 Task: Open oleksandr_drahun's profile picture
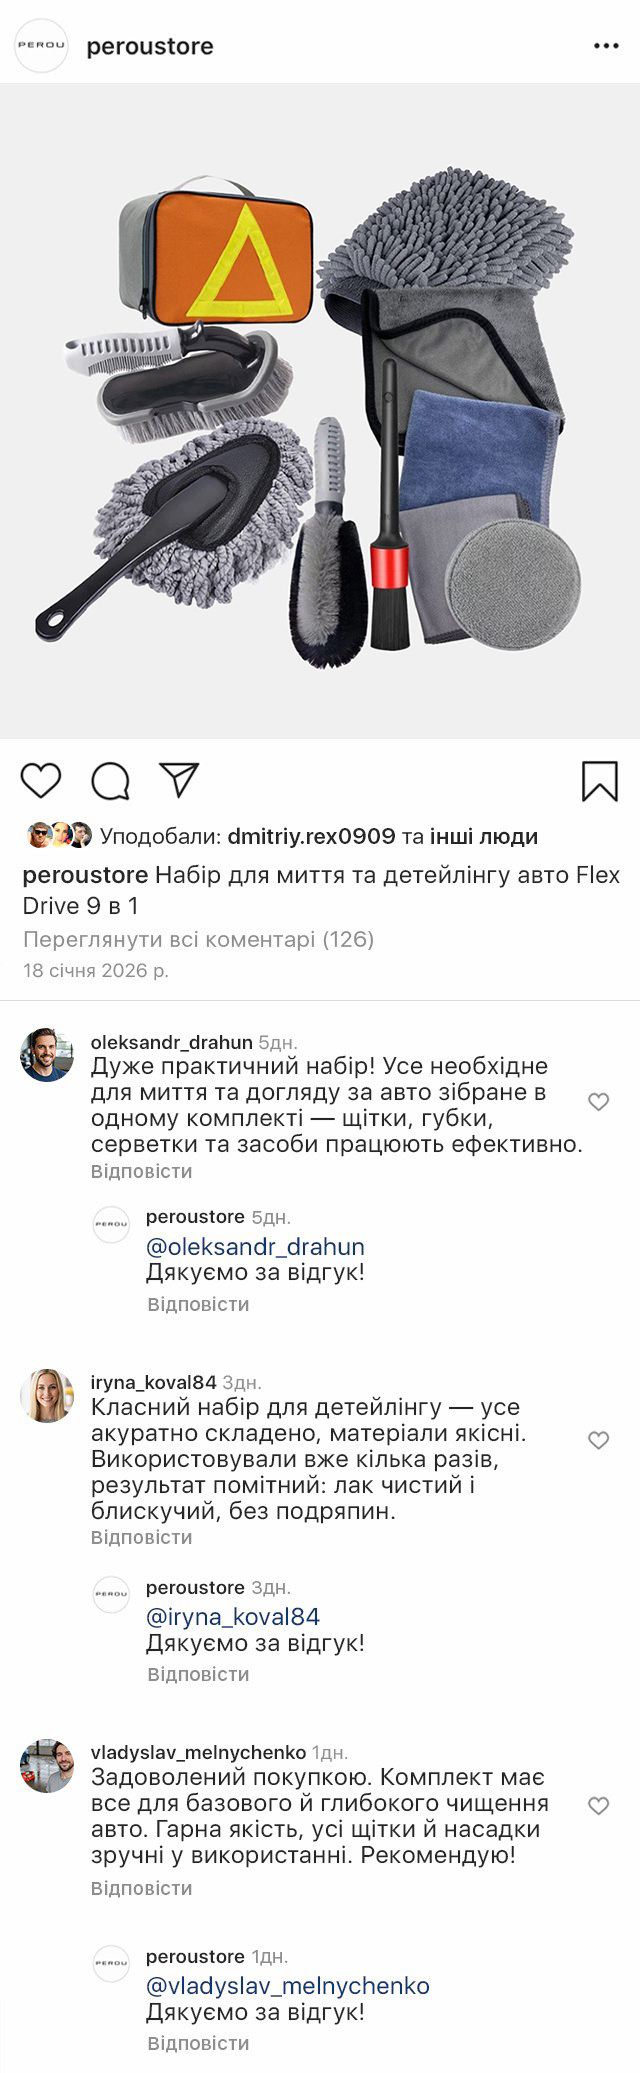47,1054
